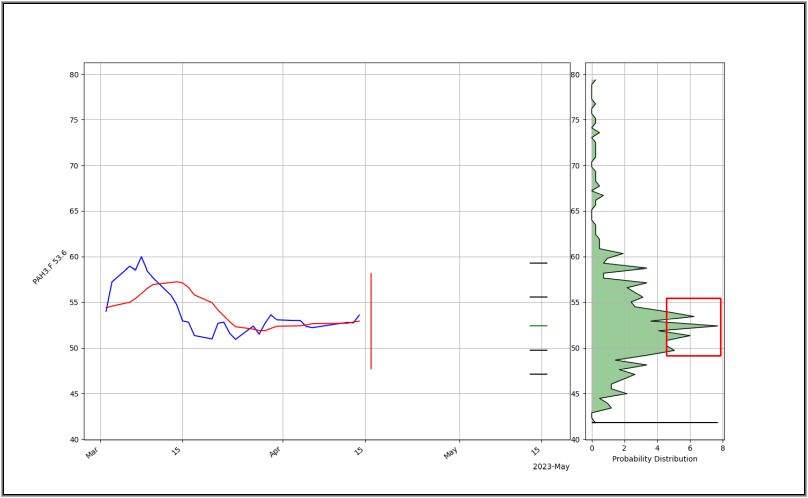808x498 pixels.
Task: Click the '2023-May' date label
Action: 550,467
